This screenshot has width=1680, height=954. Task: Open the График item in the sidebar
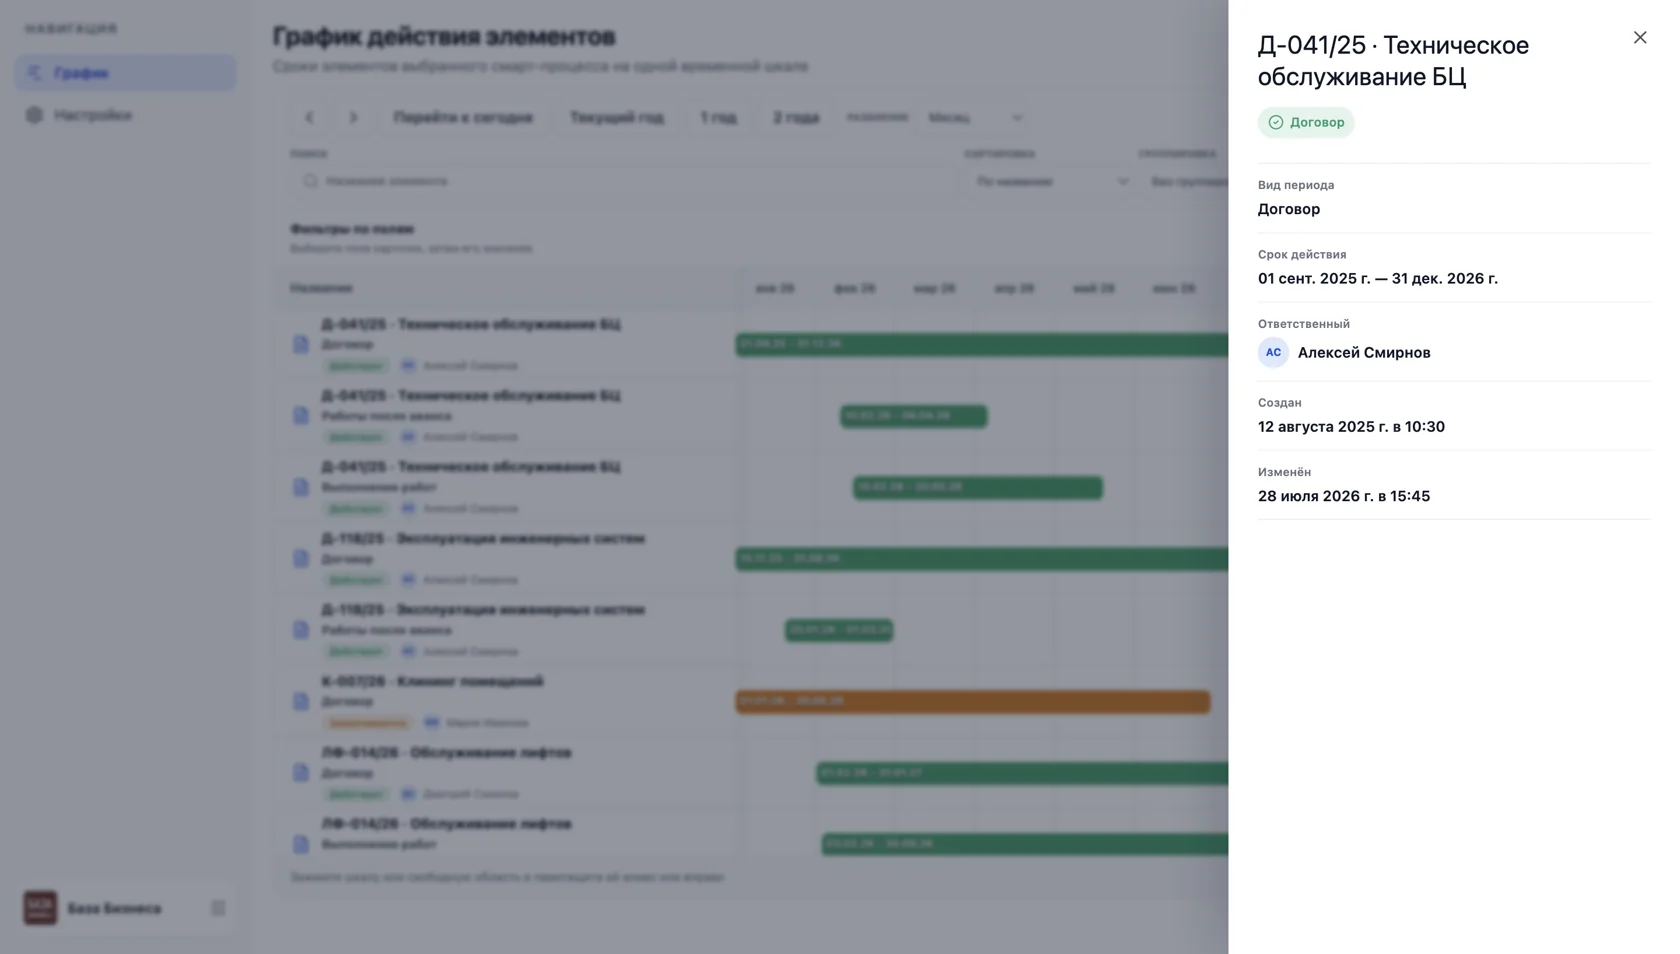[x=125, y=73]
